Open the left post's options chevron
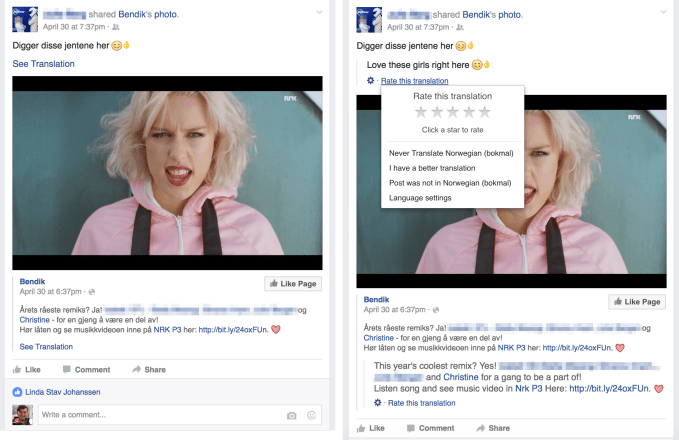Screen dimensions: 679x440 coord(319,12)
